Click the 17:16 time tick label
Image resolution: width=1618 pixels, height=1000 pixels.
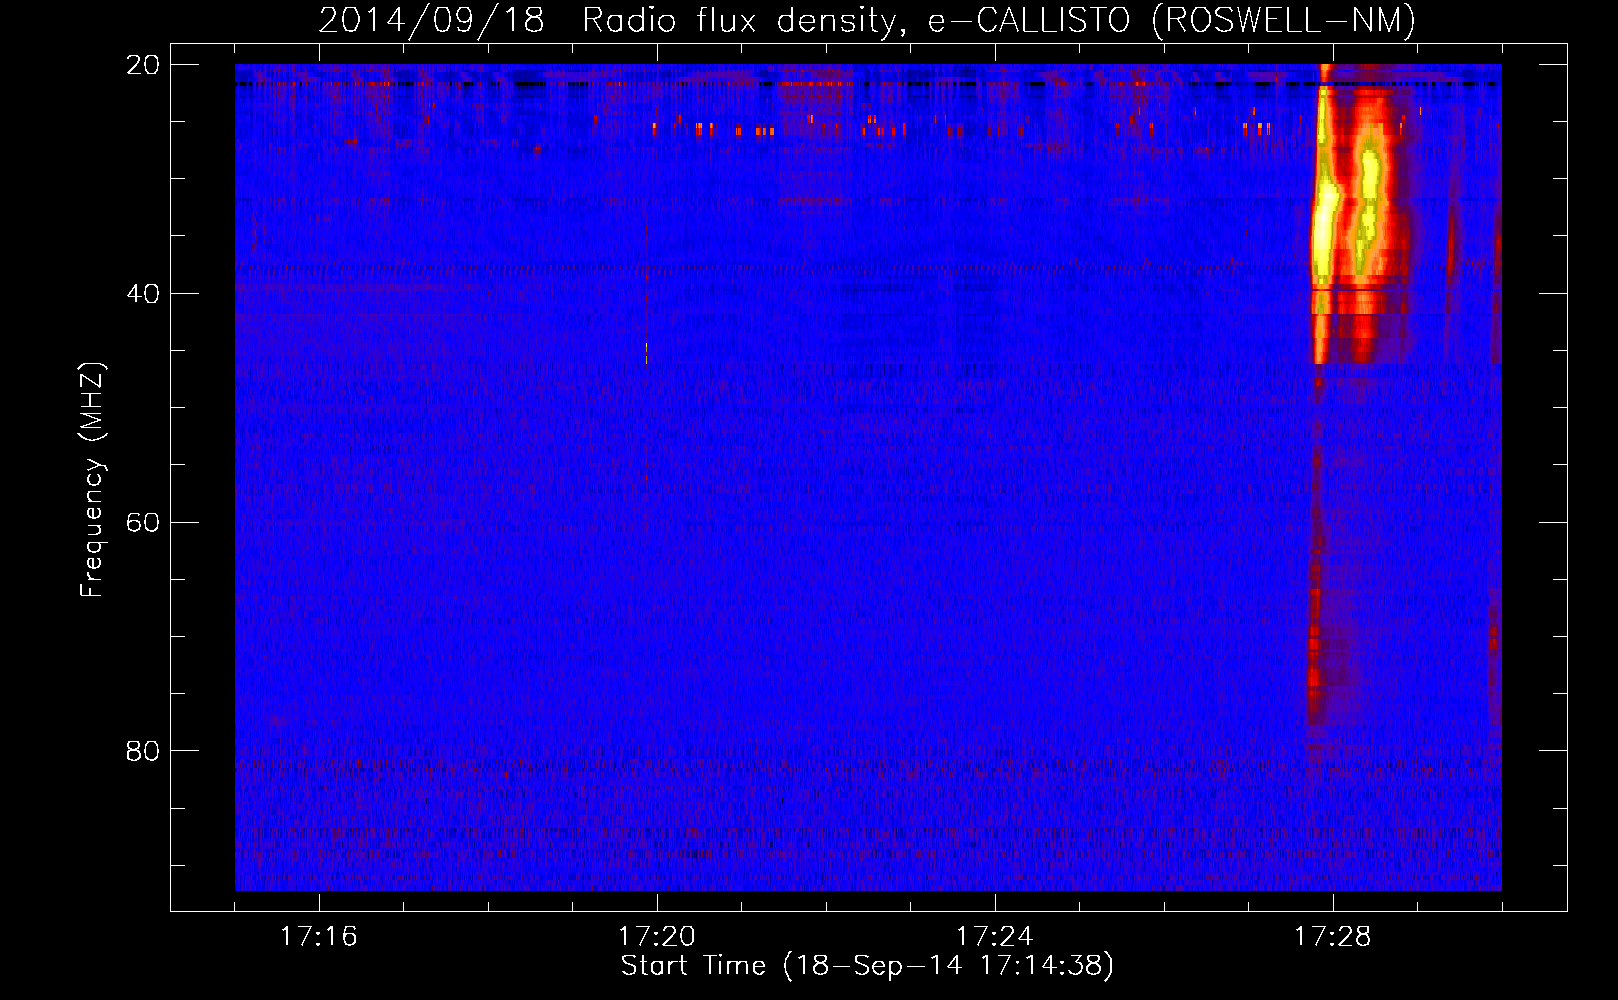[x=319, y=937]
